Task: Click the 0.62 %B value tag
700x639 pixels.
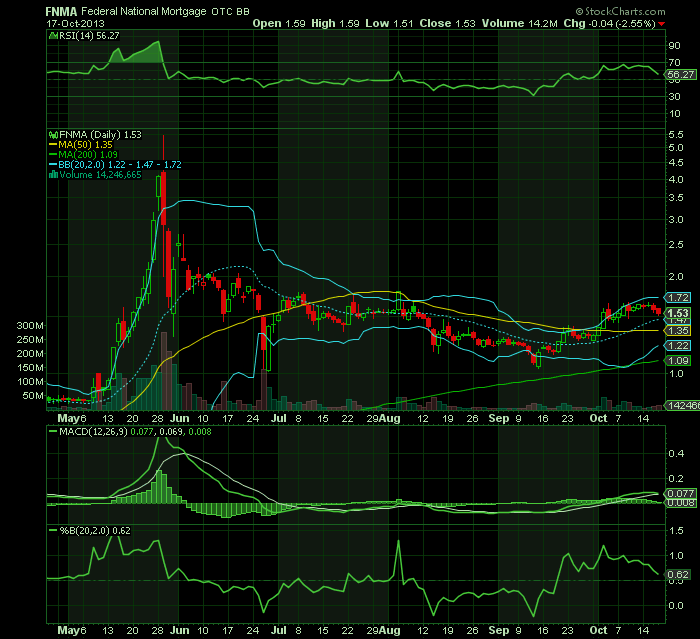Action: tap(678, 575)
